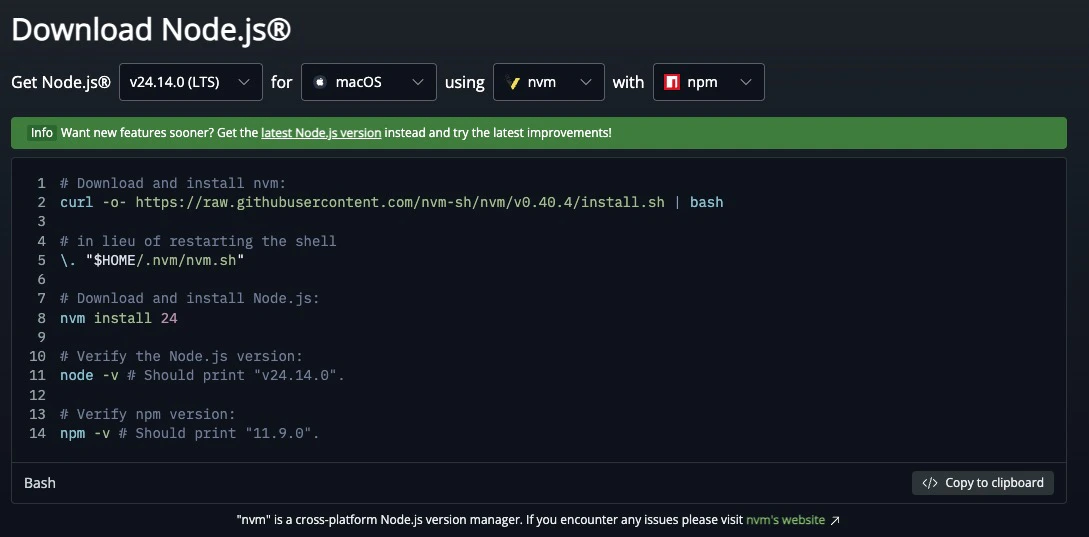Image resolution: width=1089 pixels, height=537 pixels.
Task: Click the '# Verify npm version:' comment
Action: pyautogui.click(x=148, y=414)
